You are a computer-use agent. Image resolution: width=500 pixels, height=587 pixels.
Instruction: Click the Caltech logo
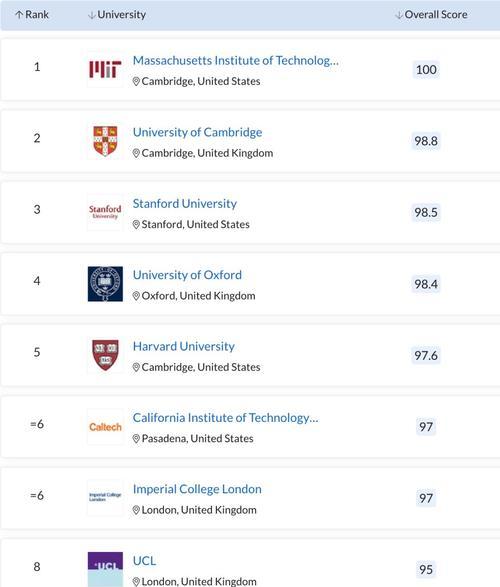coord(105,427)
